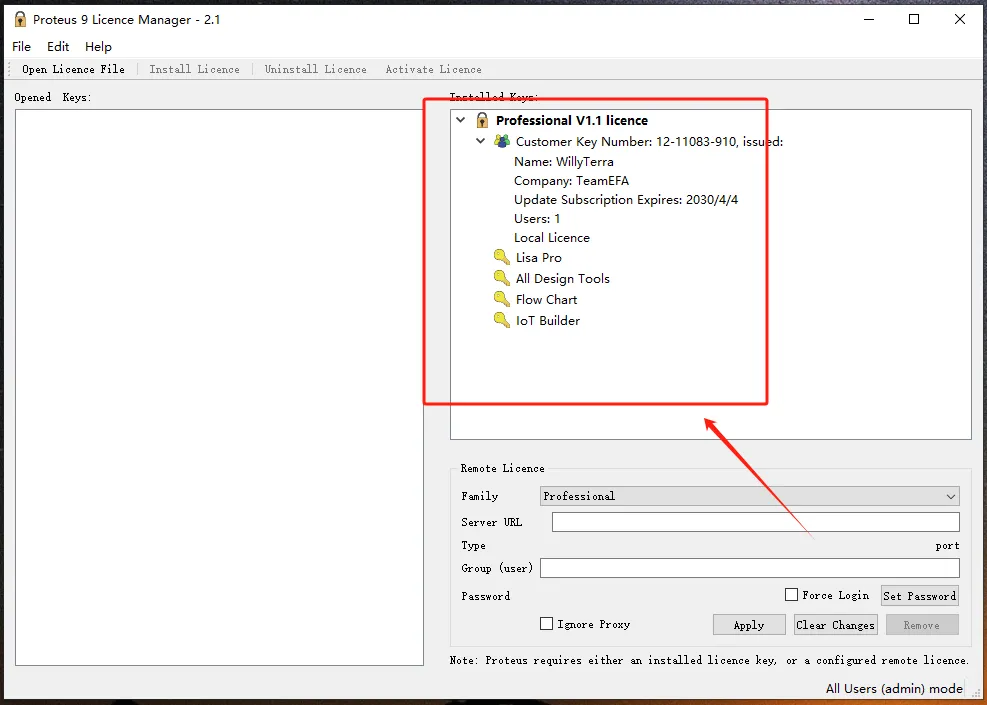Click the Apply button

[x=749, y=624]
